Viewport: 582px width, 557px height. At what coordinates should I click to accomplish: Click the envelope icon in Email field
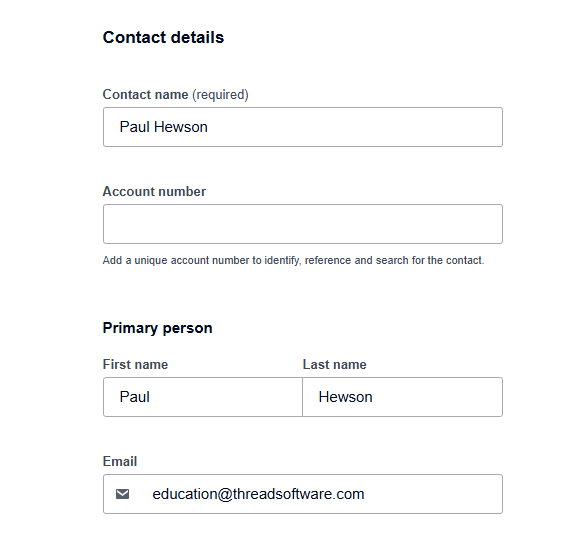(122, 494)
